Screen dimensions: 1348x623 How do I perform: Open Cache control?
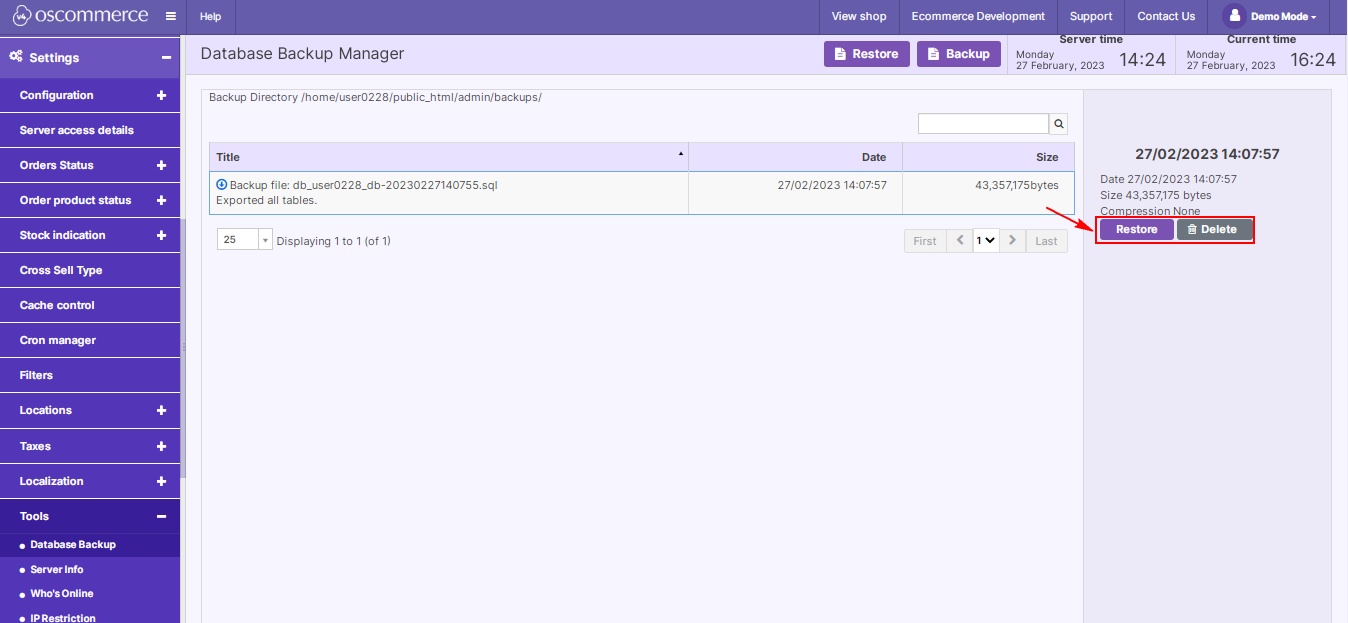click(x=90, y=305)
